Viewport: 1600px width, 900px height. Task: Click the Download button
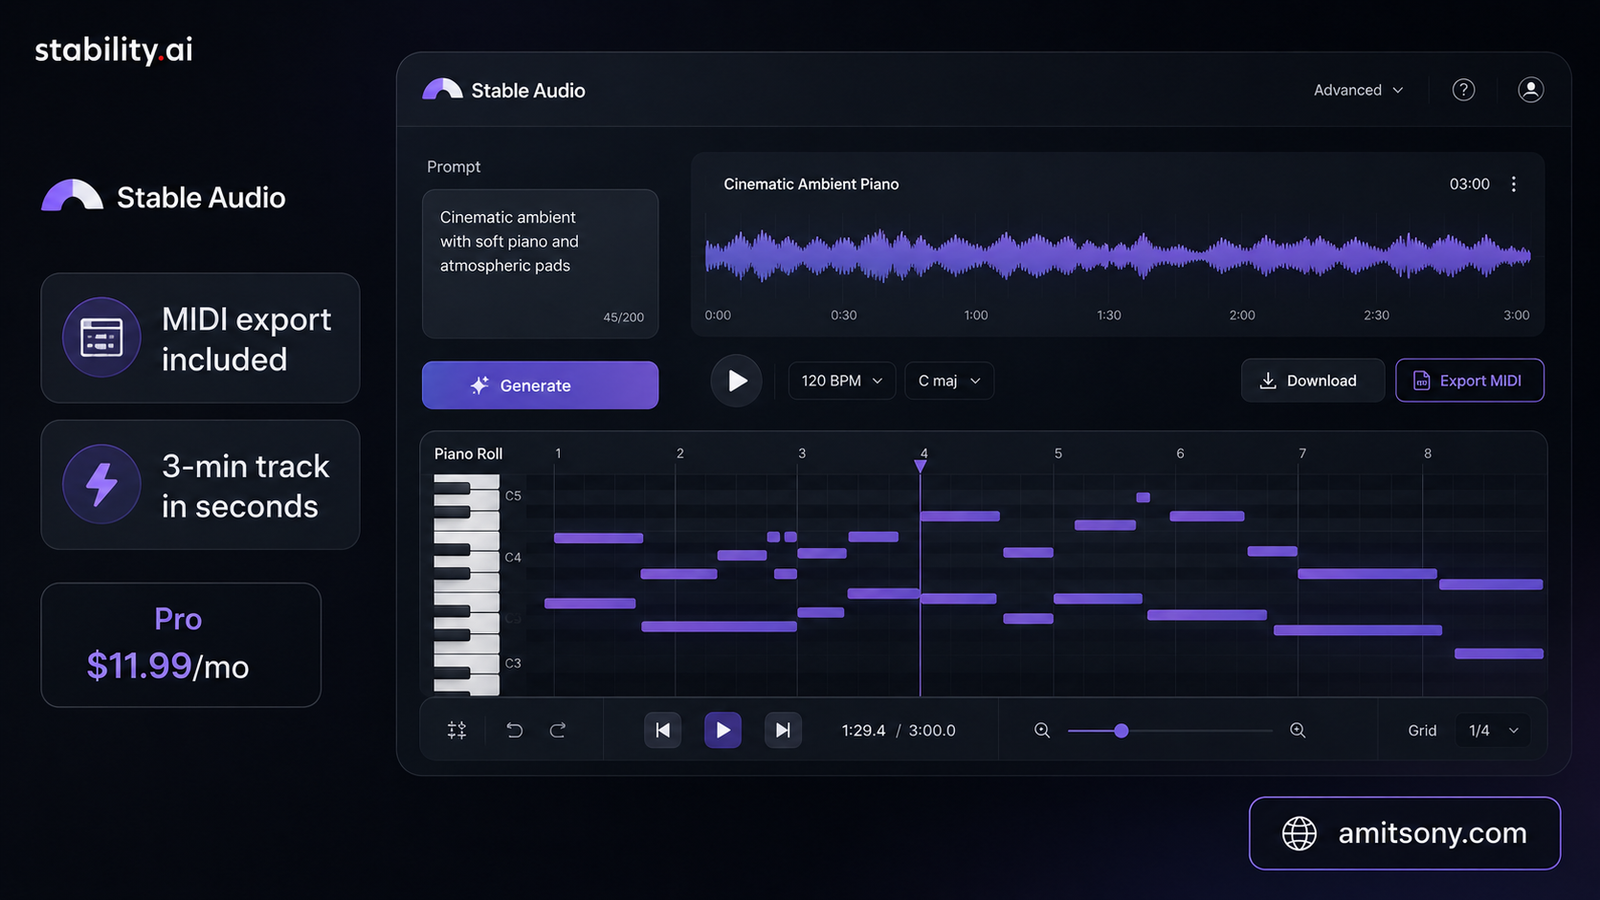pyautogui.click(x=1312, y=381)
